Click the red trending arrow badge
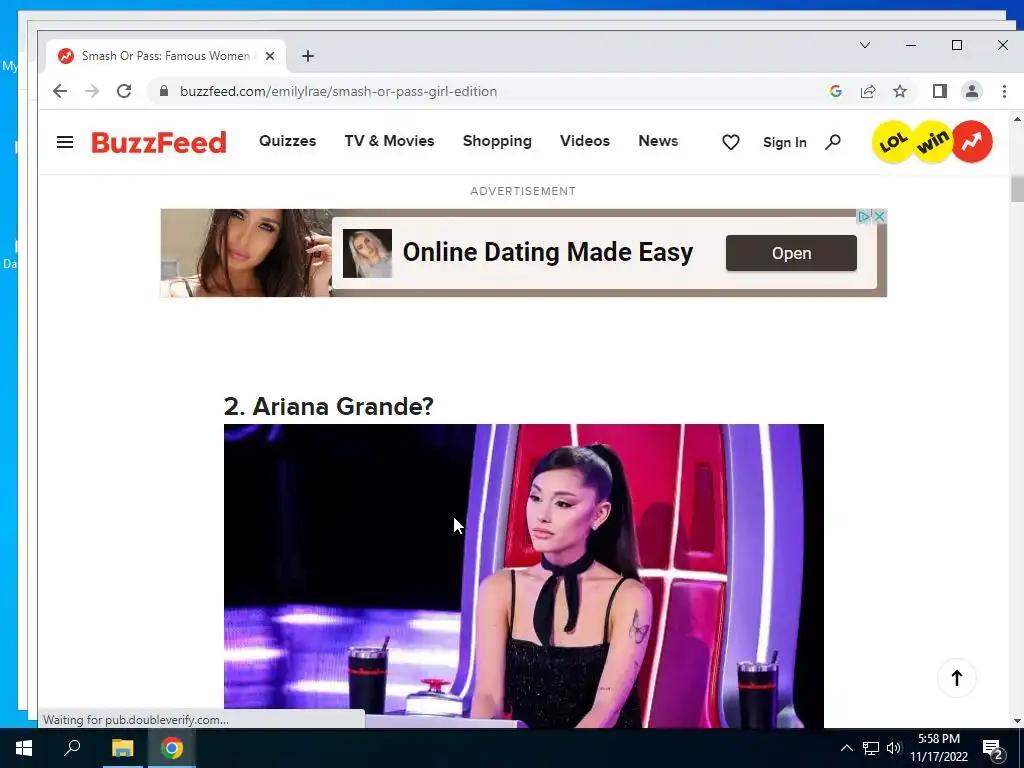 972,142
